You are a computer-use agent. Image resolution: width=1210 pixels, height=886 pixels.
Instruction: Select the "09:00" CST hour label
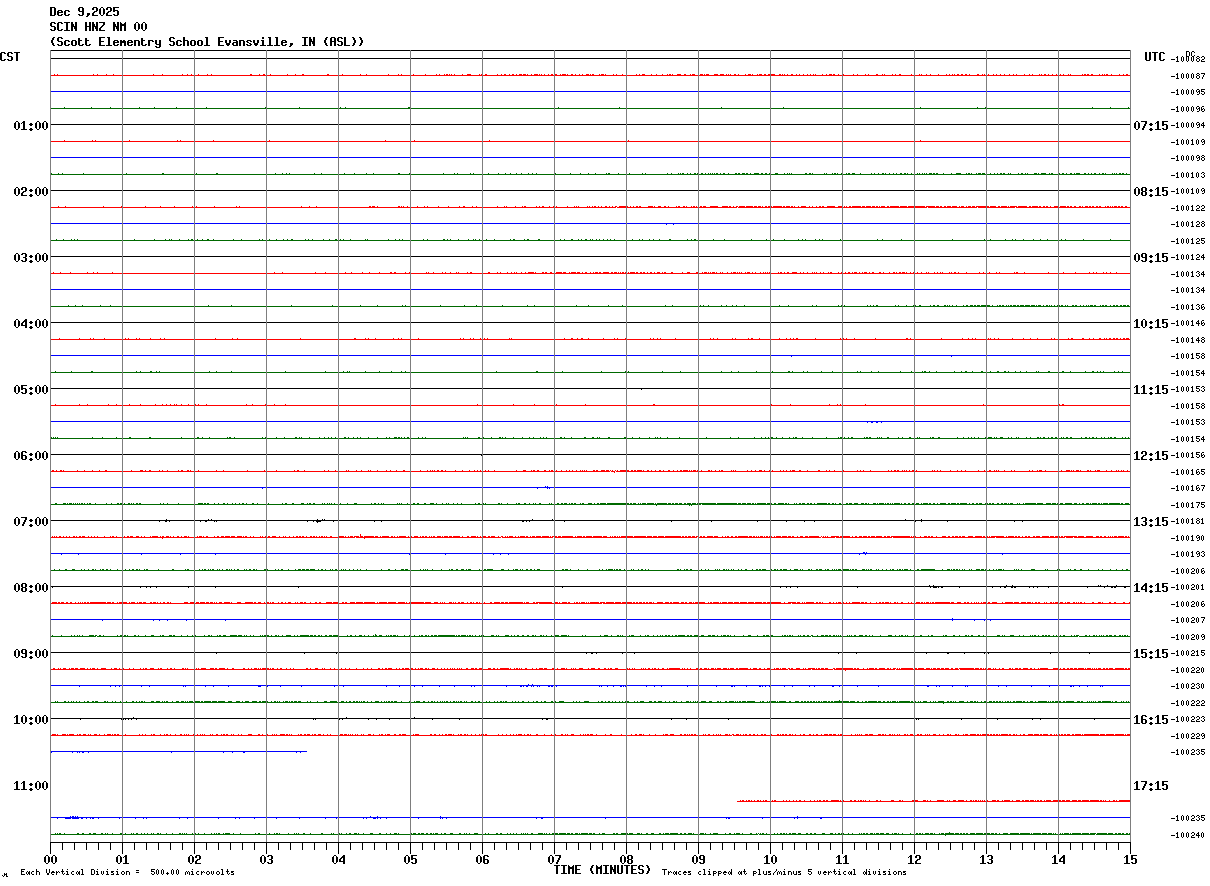coord(31,654)
